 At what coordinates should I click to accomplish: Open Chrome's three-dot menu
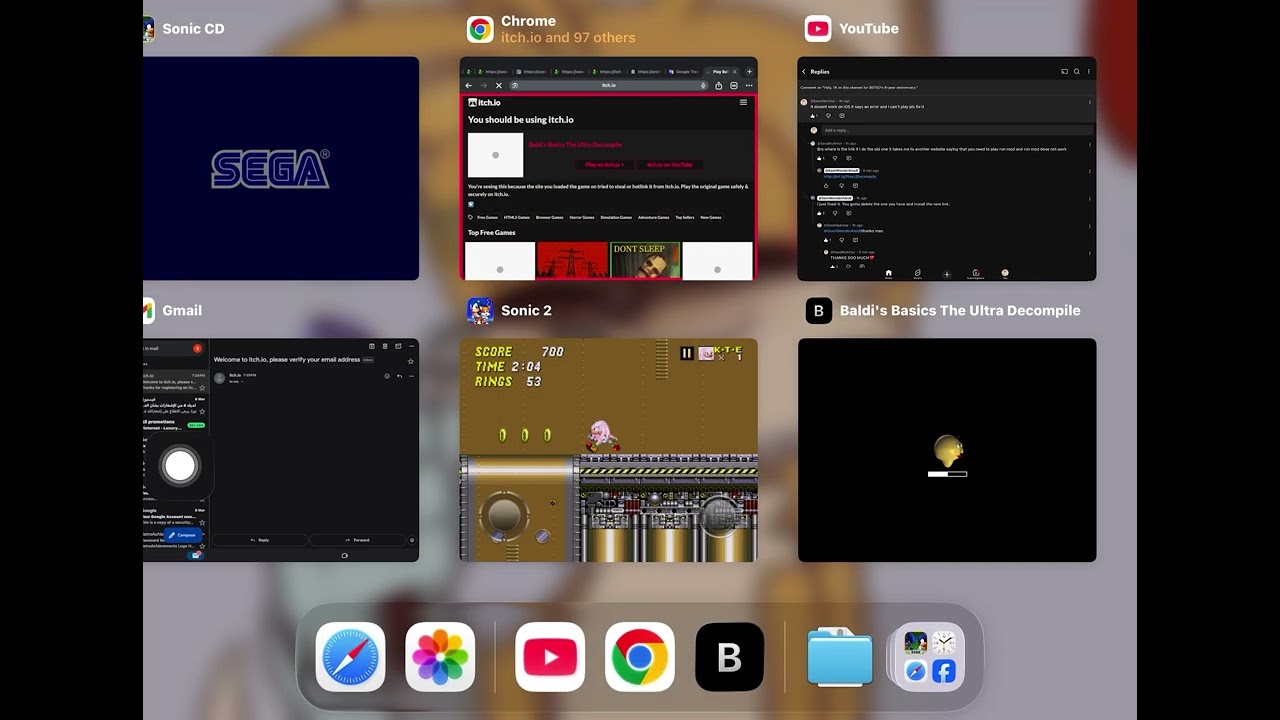click(x=749, y=85)
